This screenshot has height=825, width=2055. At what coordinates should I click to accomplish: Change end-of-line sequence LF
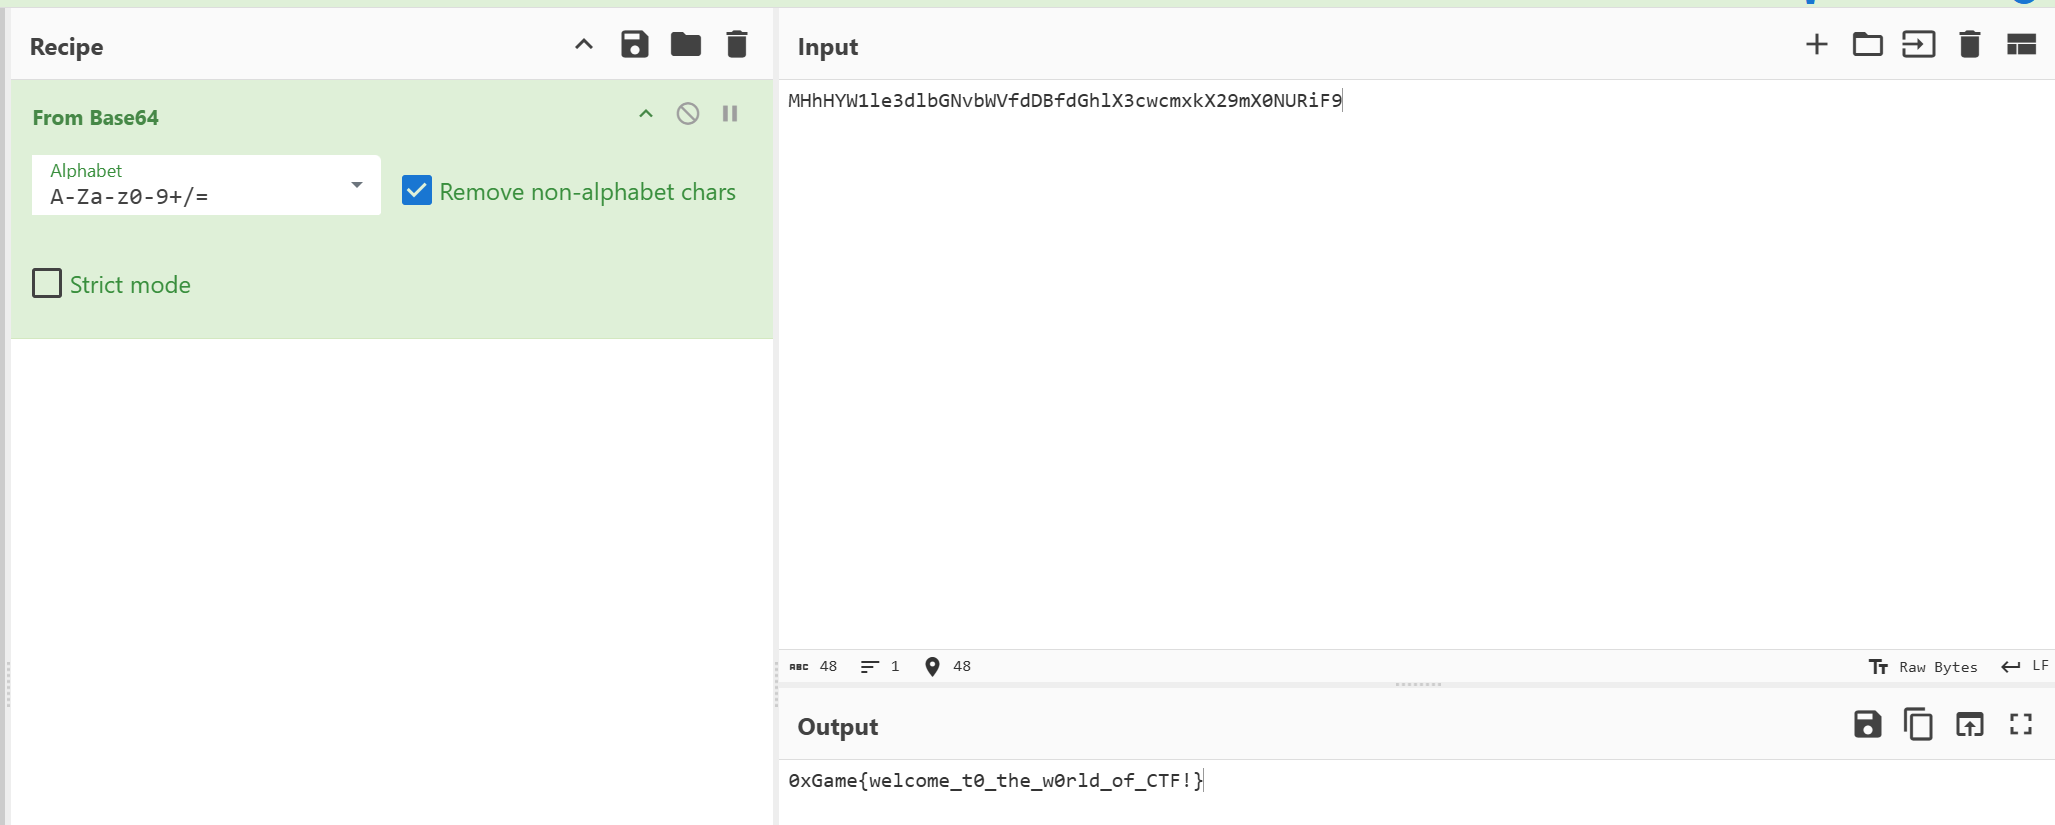(x=2025, y=667)
